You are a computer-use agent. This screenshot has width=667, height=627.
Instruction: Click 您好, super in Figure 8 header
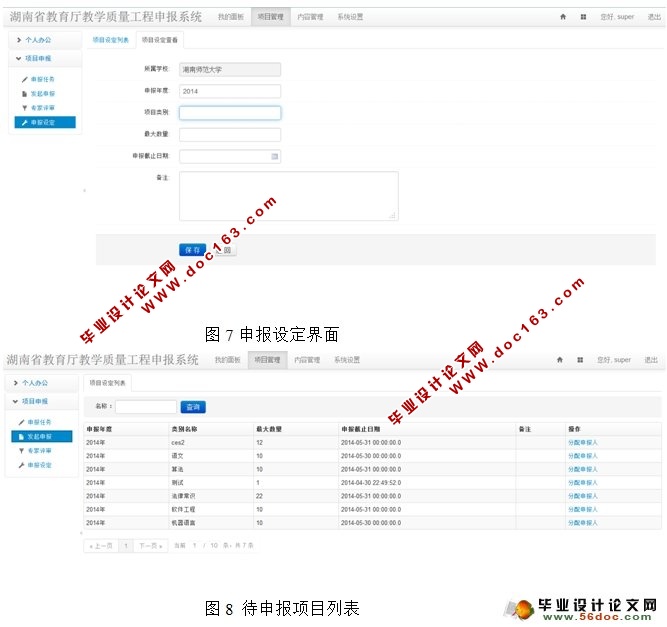[x=614, y=360]
